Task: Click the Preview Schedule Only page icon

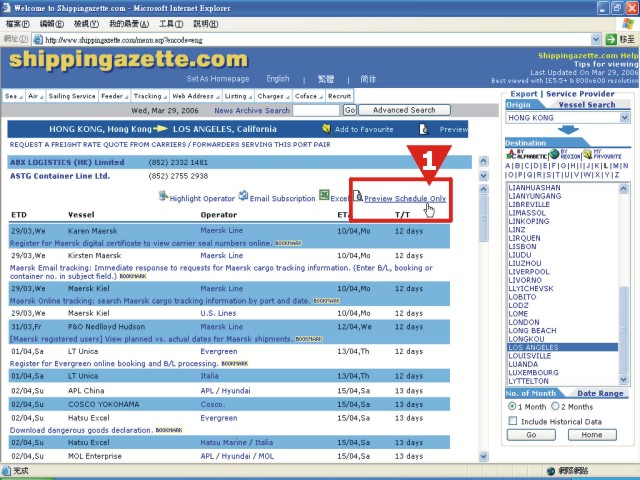Action: click(358, 196)
